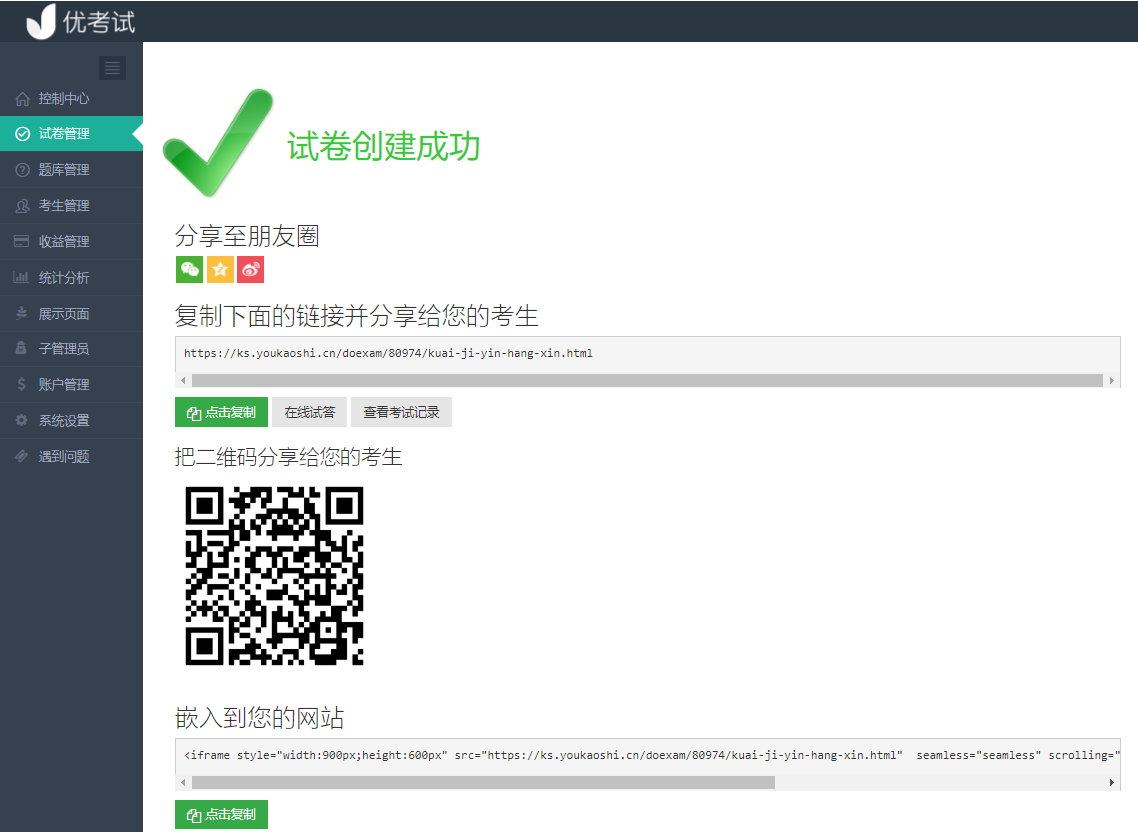The width and height of the screenshot is (1138, 832).
Task: Click the link field horizontal scrollbar thumb
Action: click(x=647, y=380)
